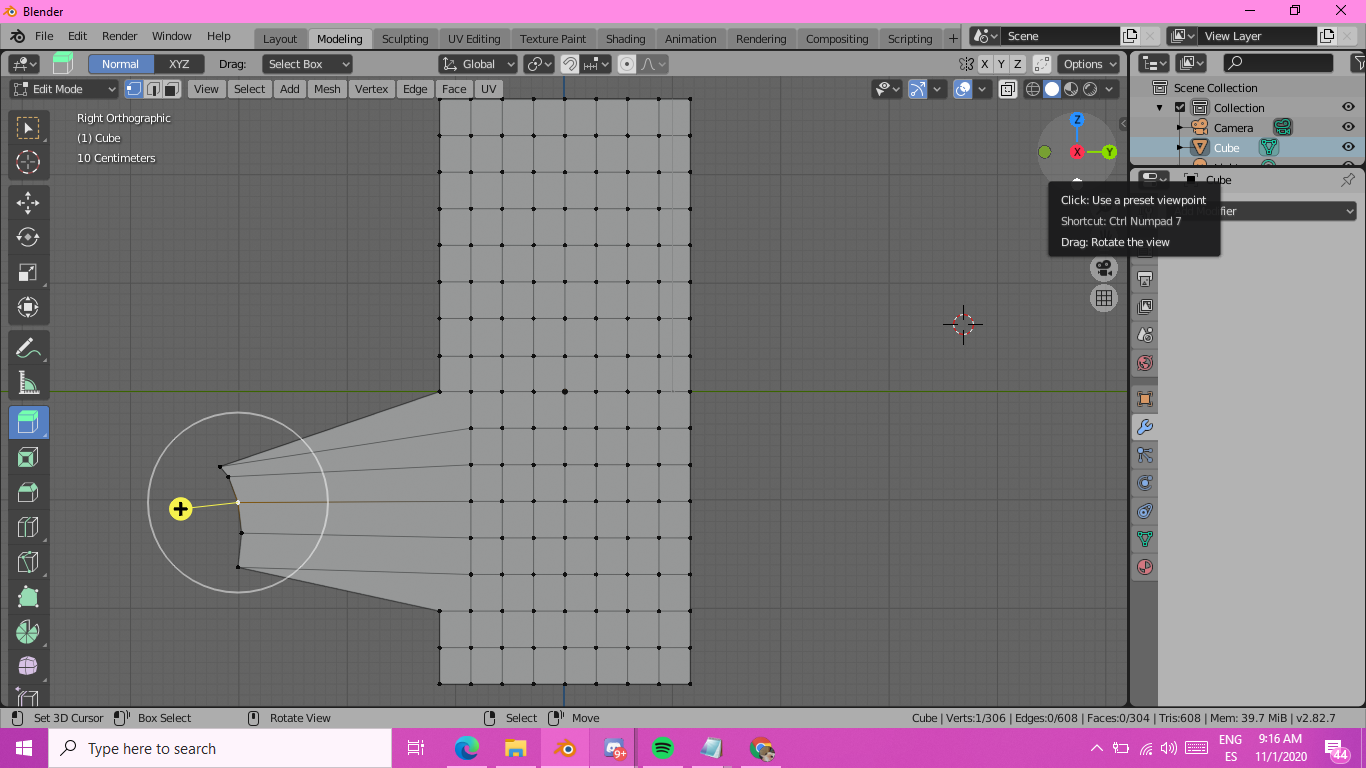The width and height of the screenshot is (1366, 768).
Task: Toggle X axis mesh mirror
Action: (985, 64)
